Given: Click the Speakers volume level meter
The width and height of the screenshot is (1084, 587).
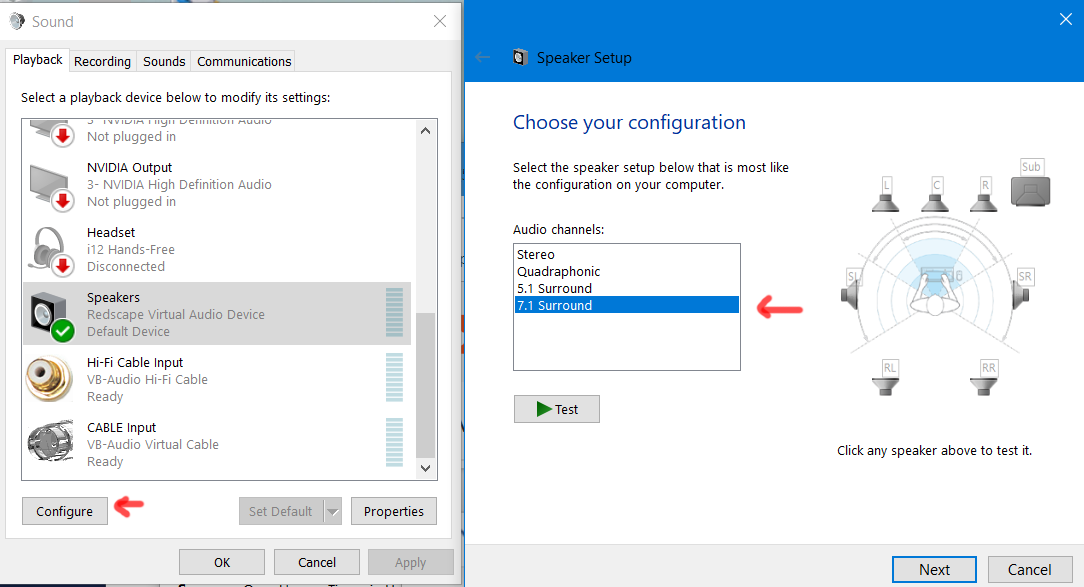Looking at the screenshot, I should point(394,313).
